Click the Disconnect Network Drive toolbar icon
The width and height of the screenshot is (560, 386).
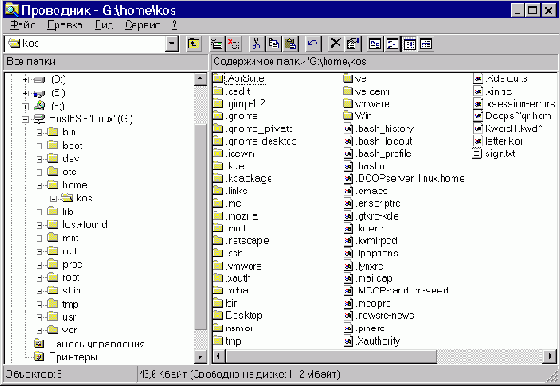[234, 44]
